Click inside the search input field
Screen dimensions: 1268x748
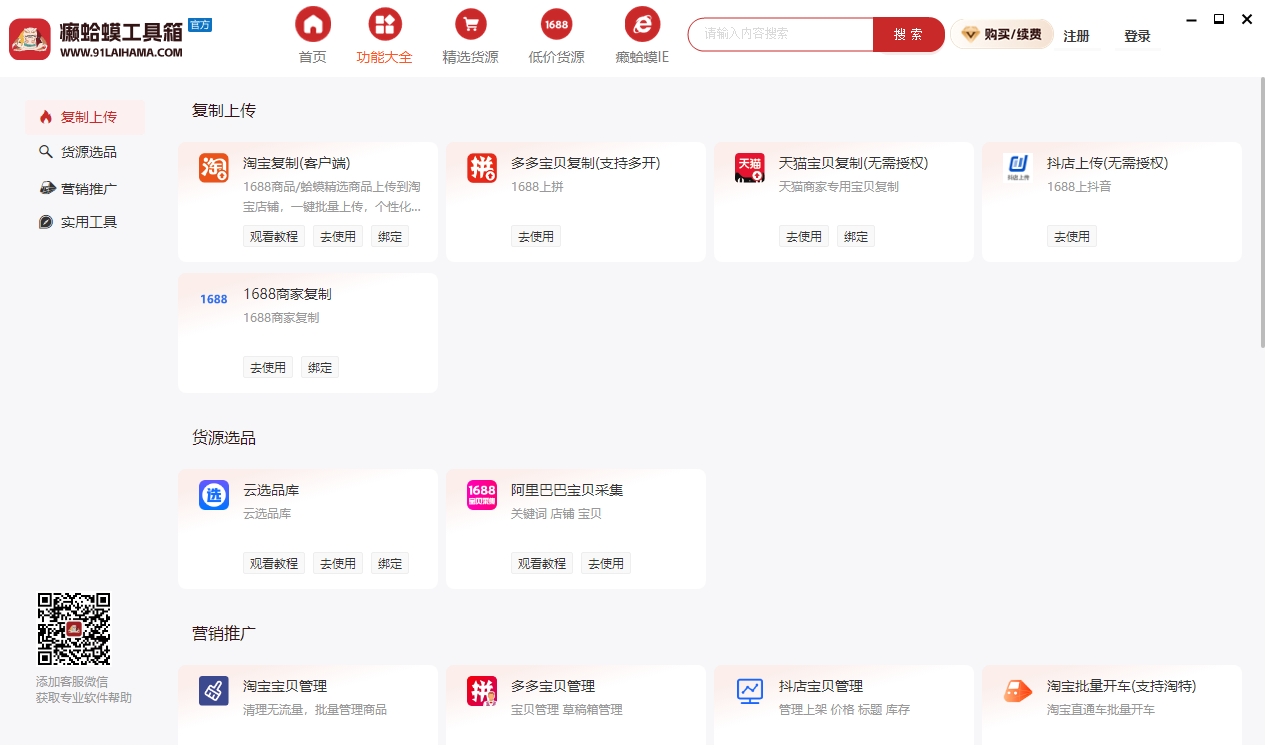click(780, 34)
